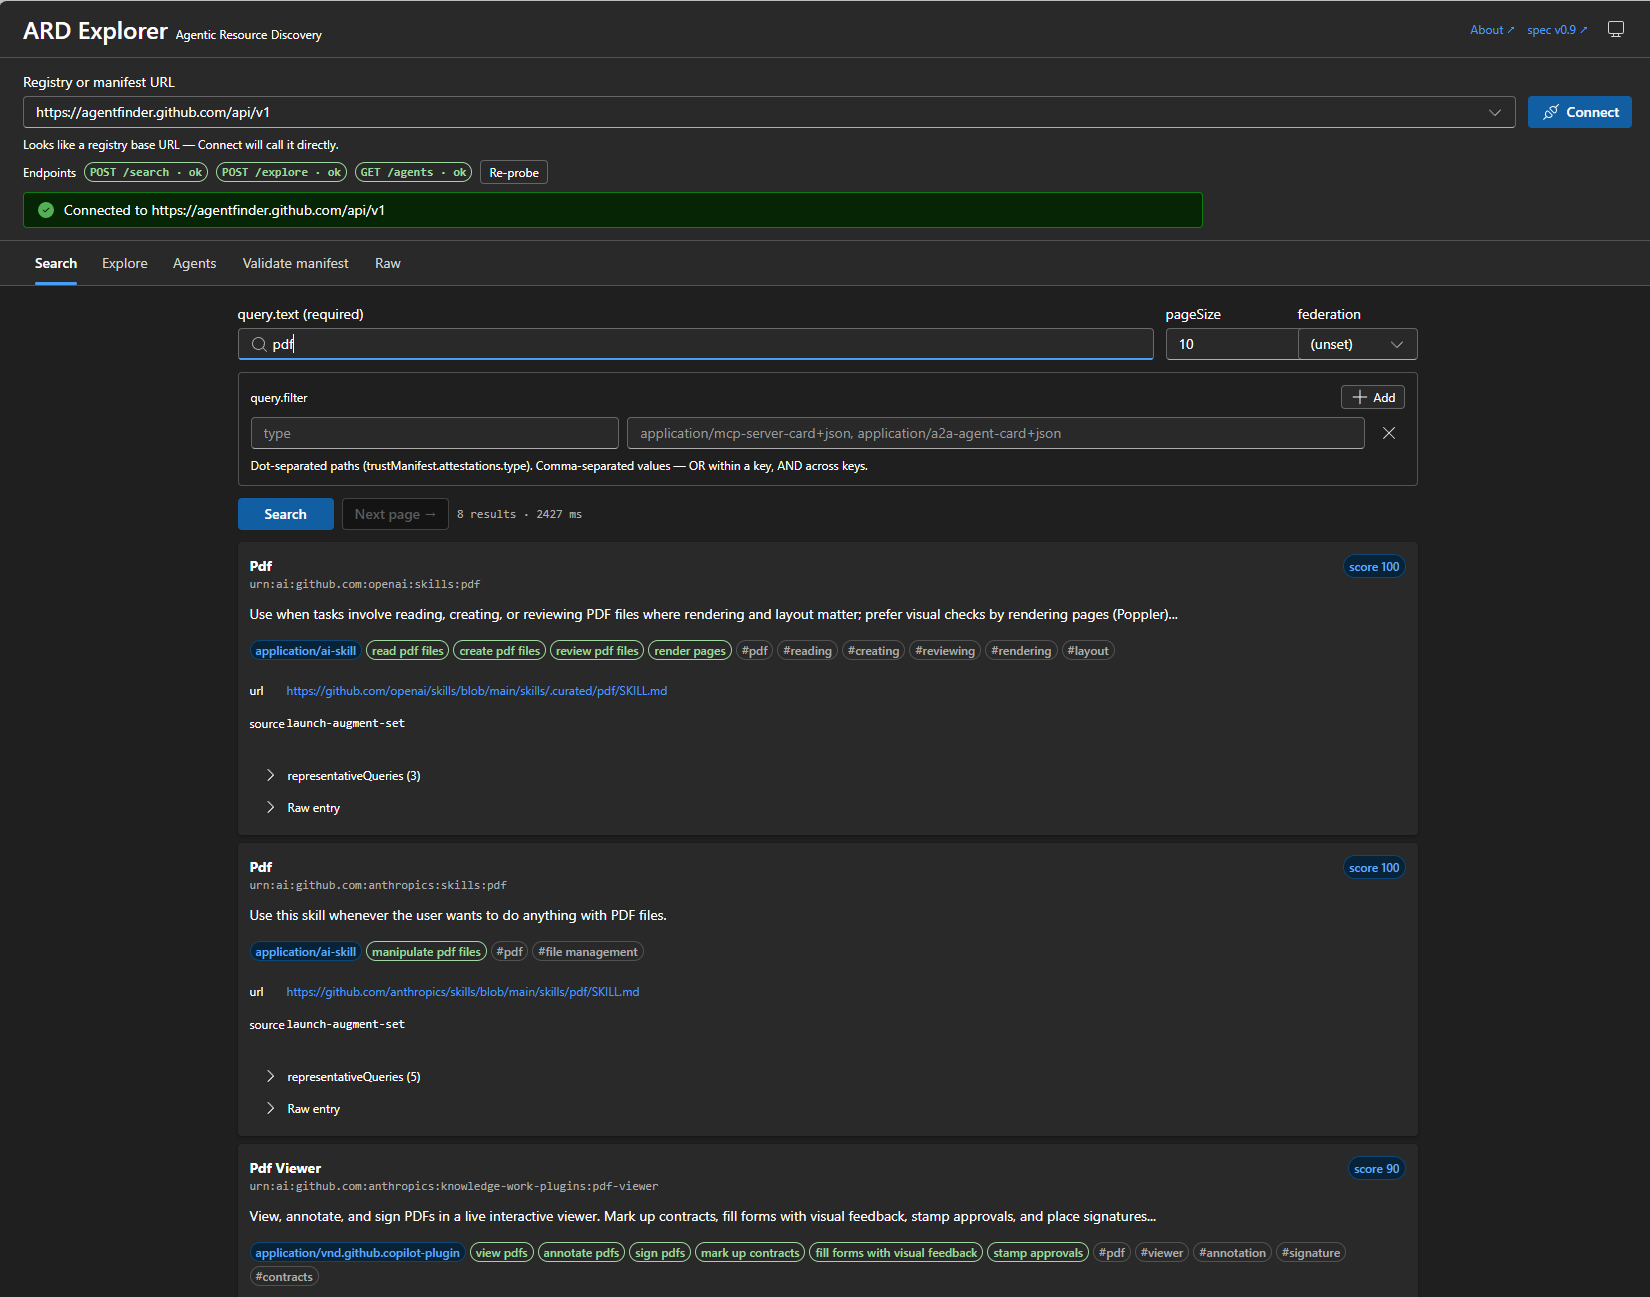
Task: Remove the type filter row
Action: click(1389, 433)
